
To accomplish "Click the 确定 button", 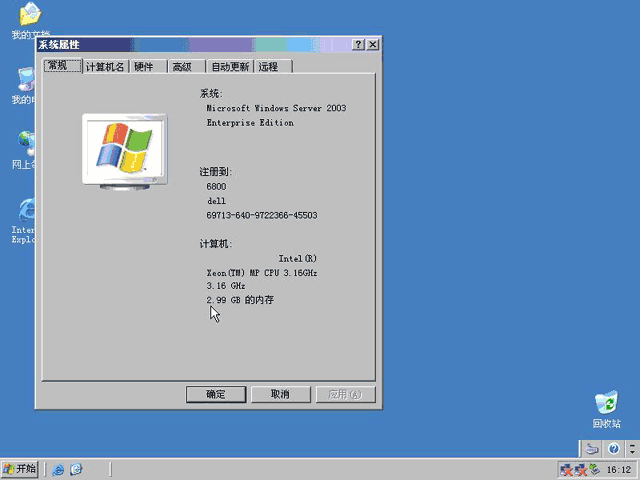I will click(216, 394).
